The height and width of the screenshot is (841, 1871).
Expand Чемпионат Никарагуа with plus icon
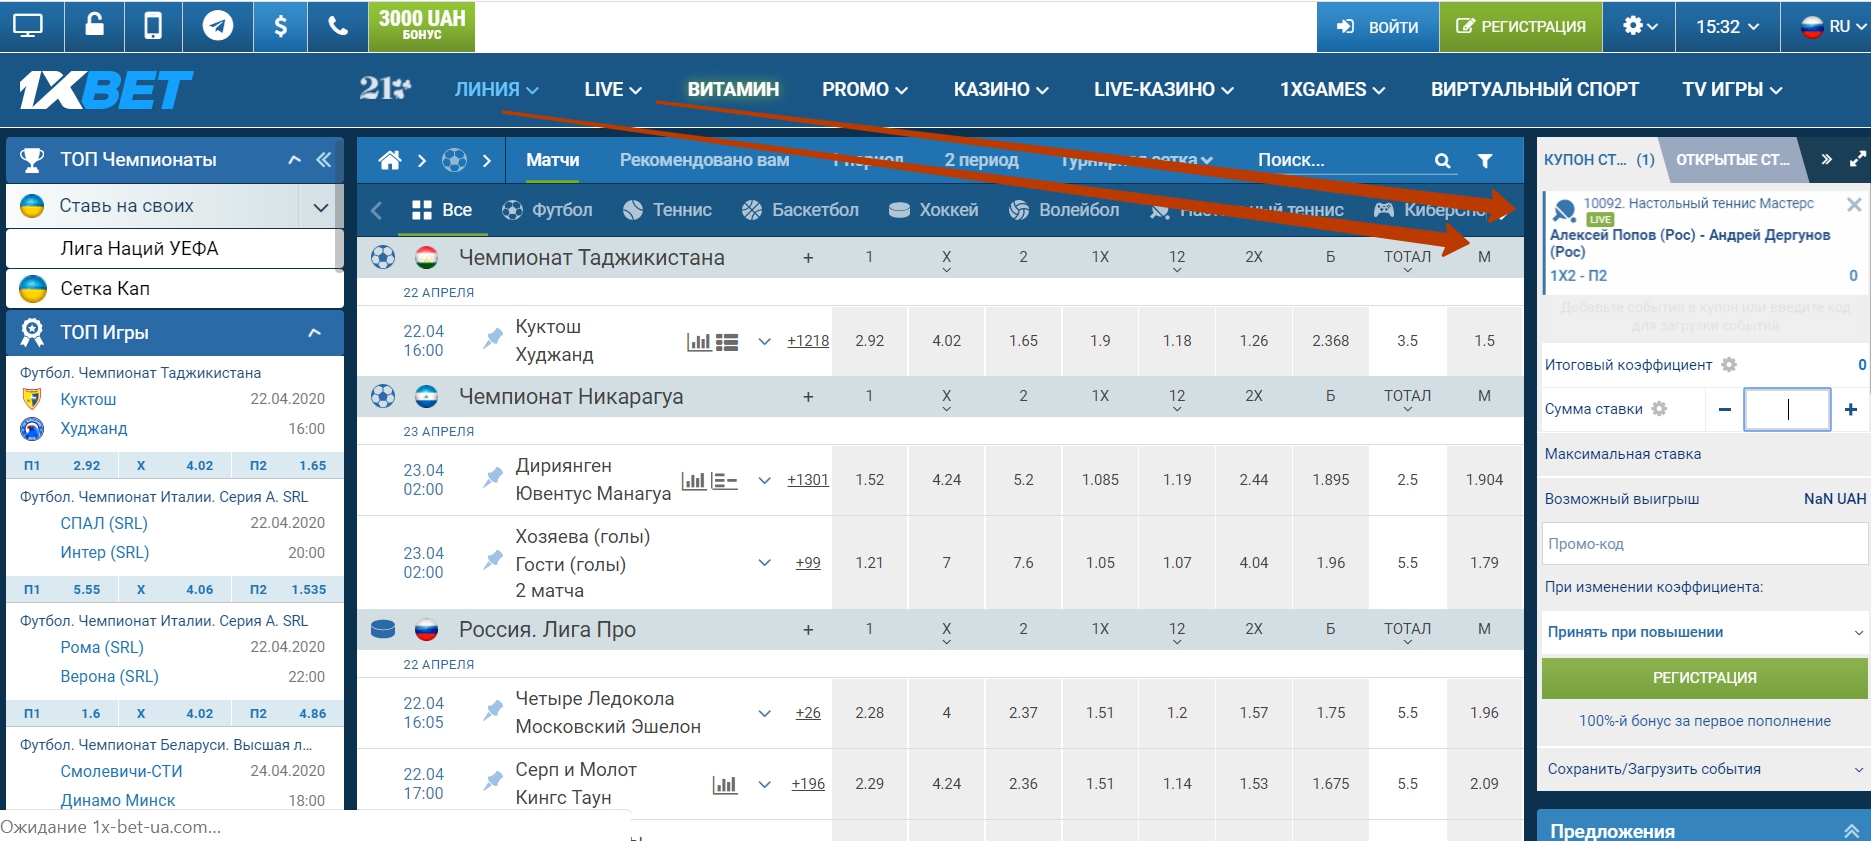(x=808, y=398)
